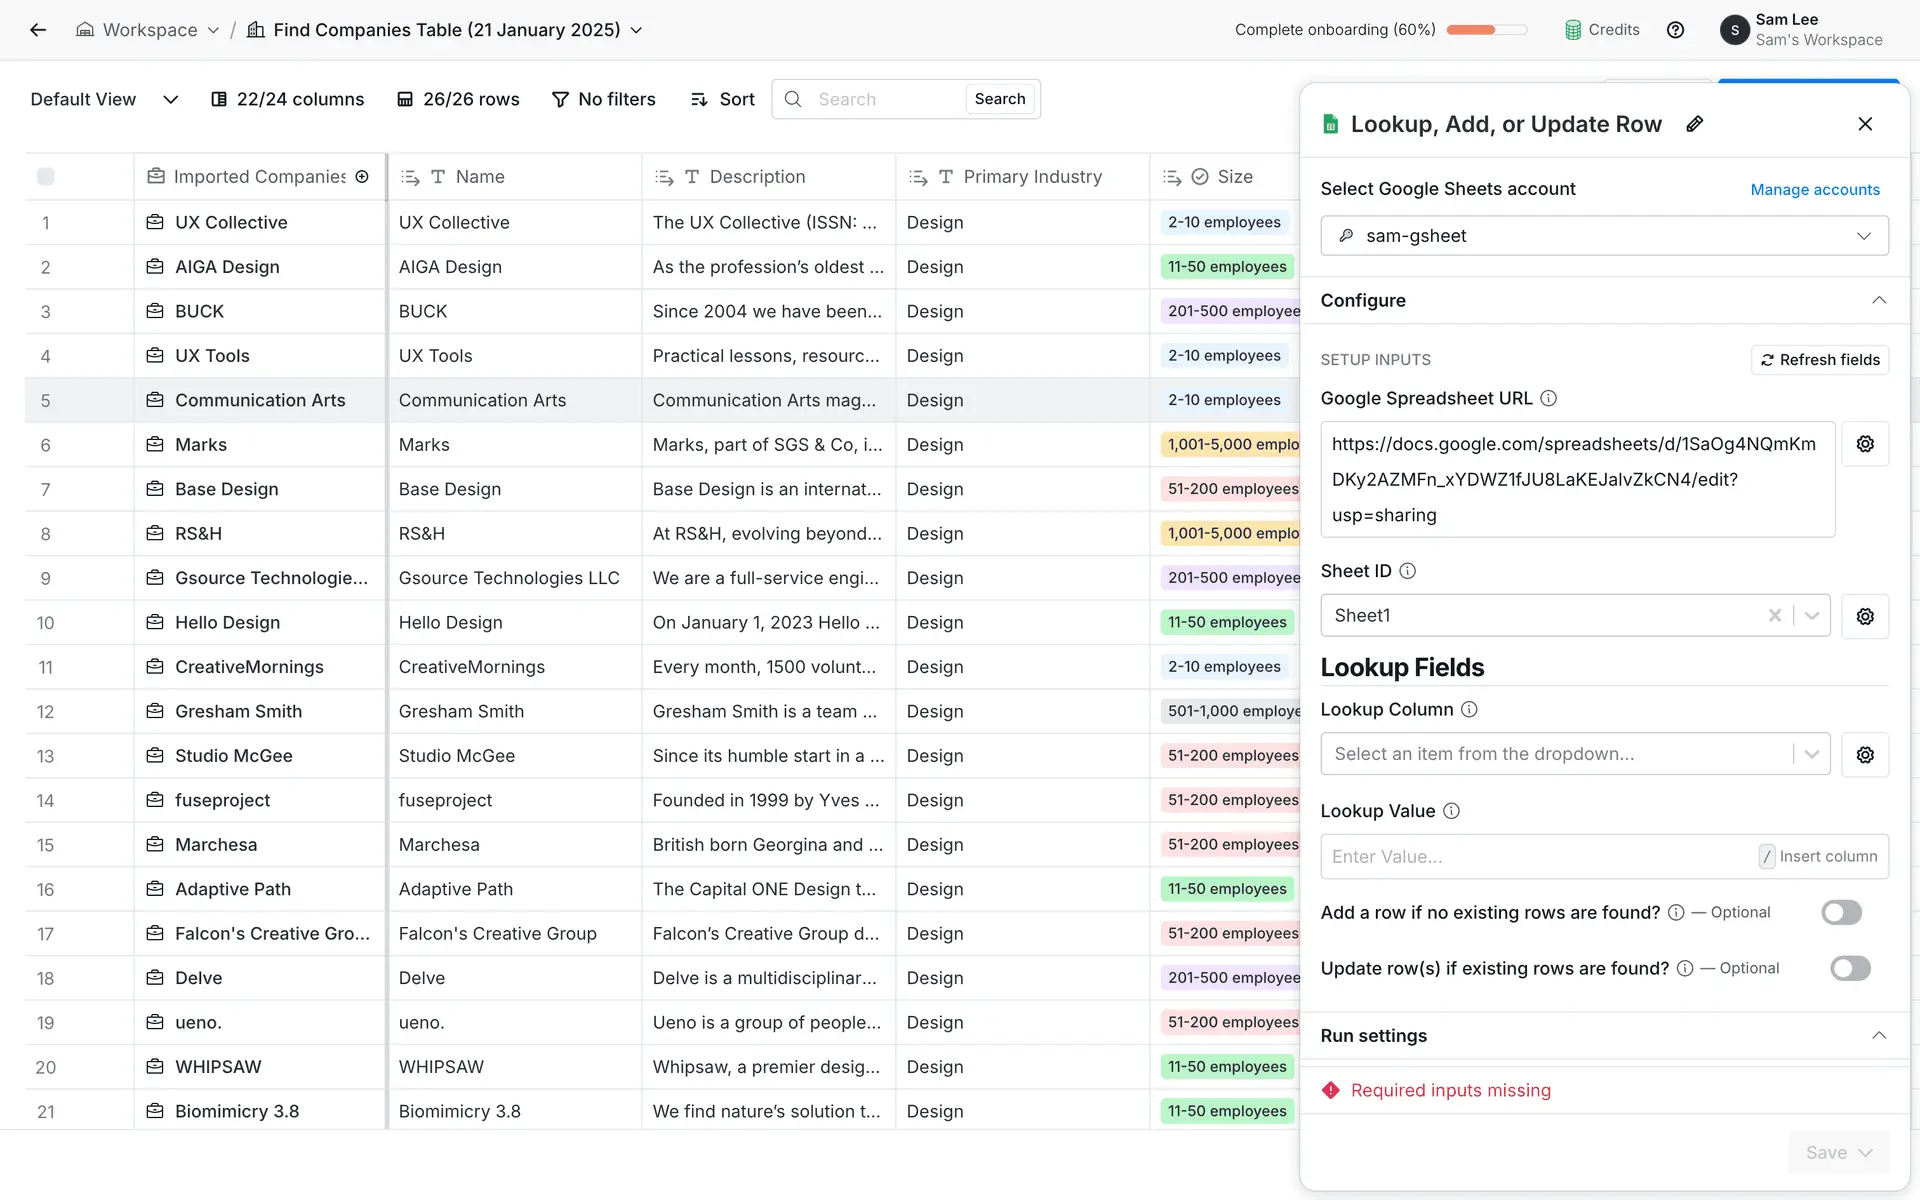Open the No filters menu
1920x1200 pixels.
604,99
